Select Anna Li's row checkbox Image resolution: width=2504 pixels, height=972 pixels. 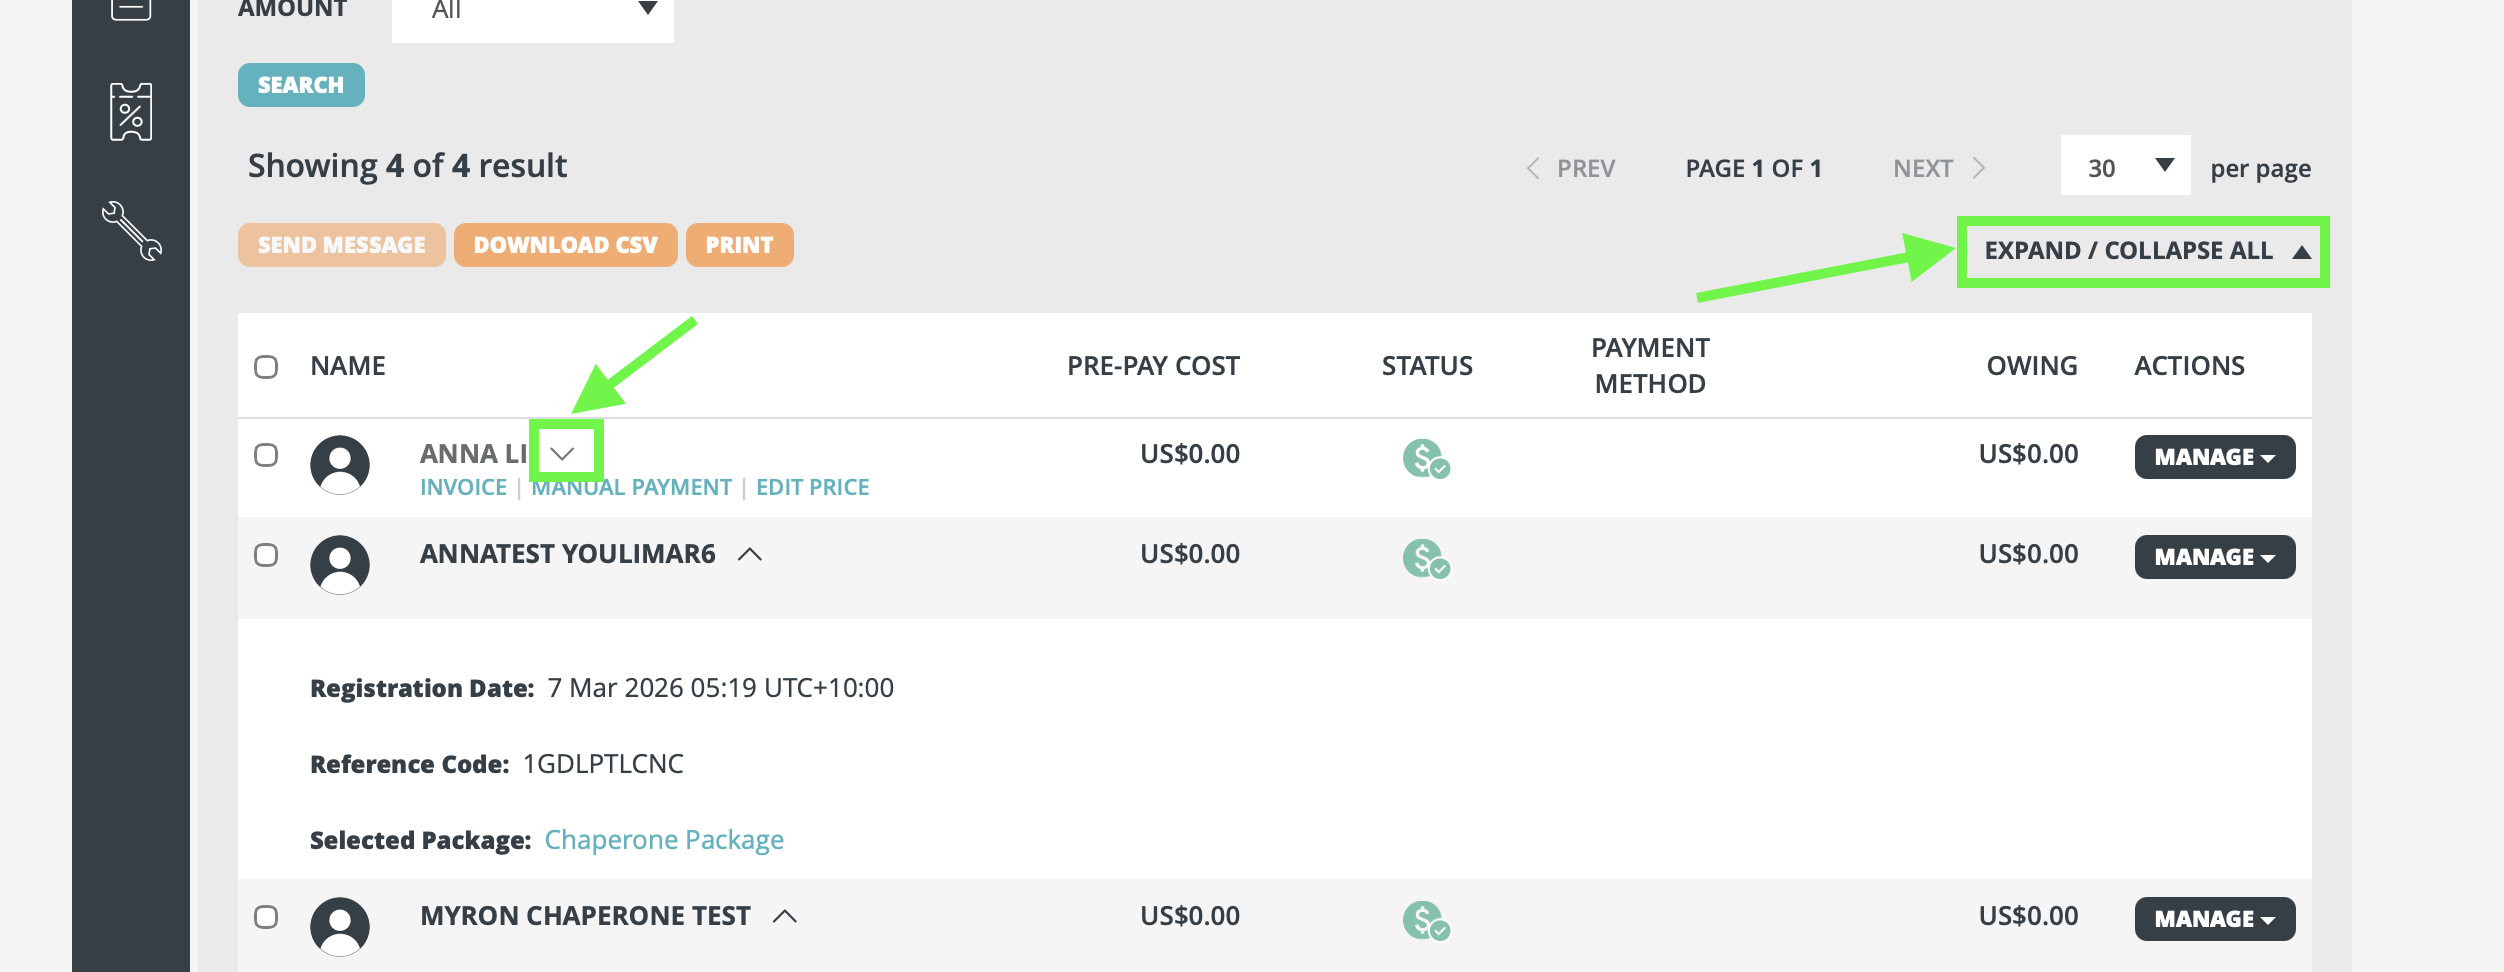pyautogui.click(x=266, y=455)
